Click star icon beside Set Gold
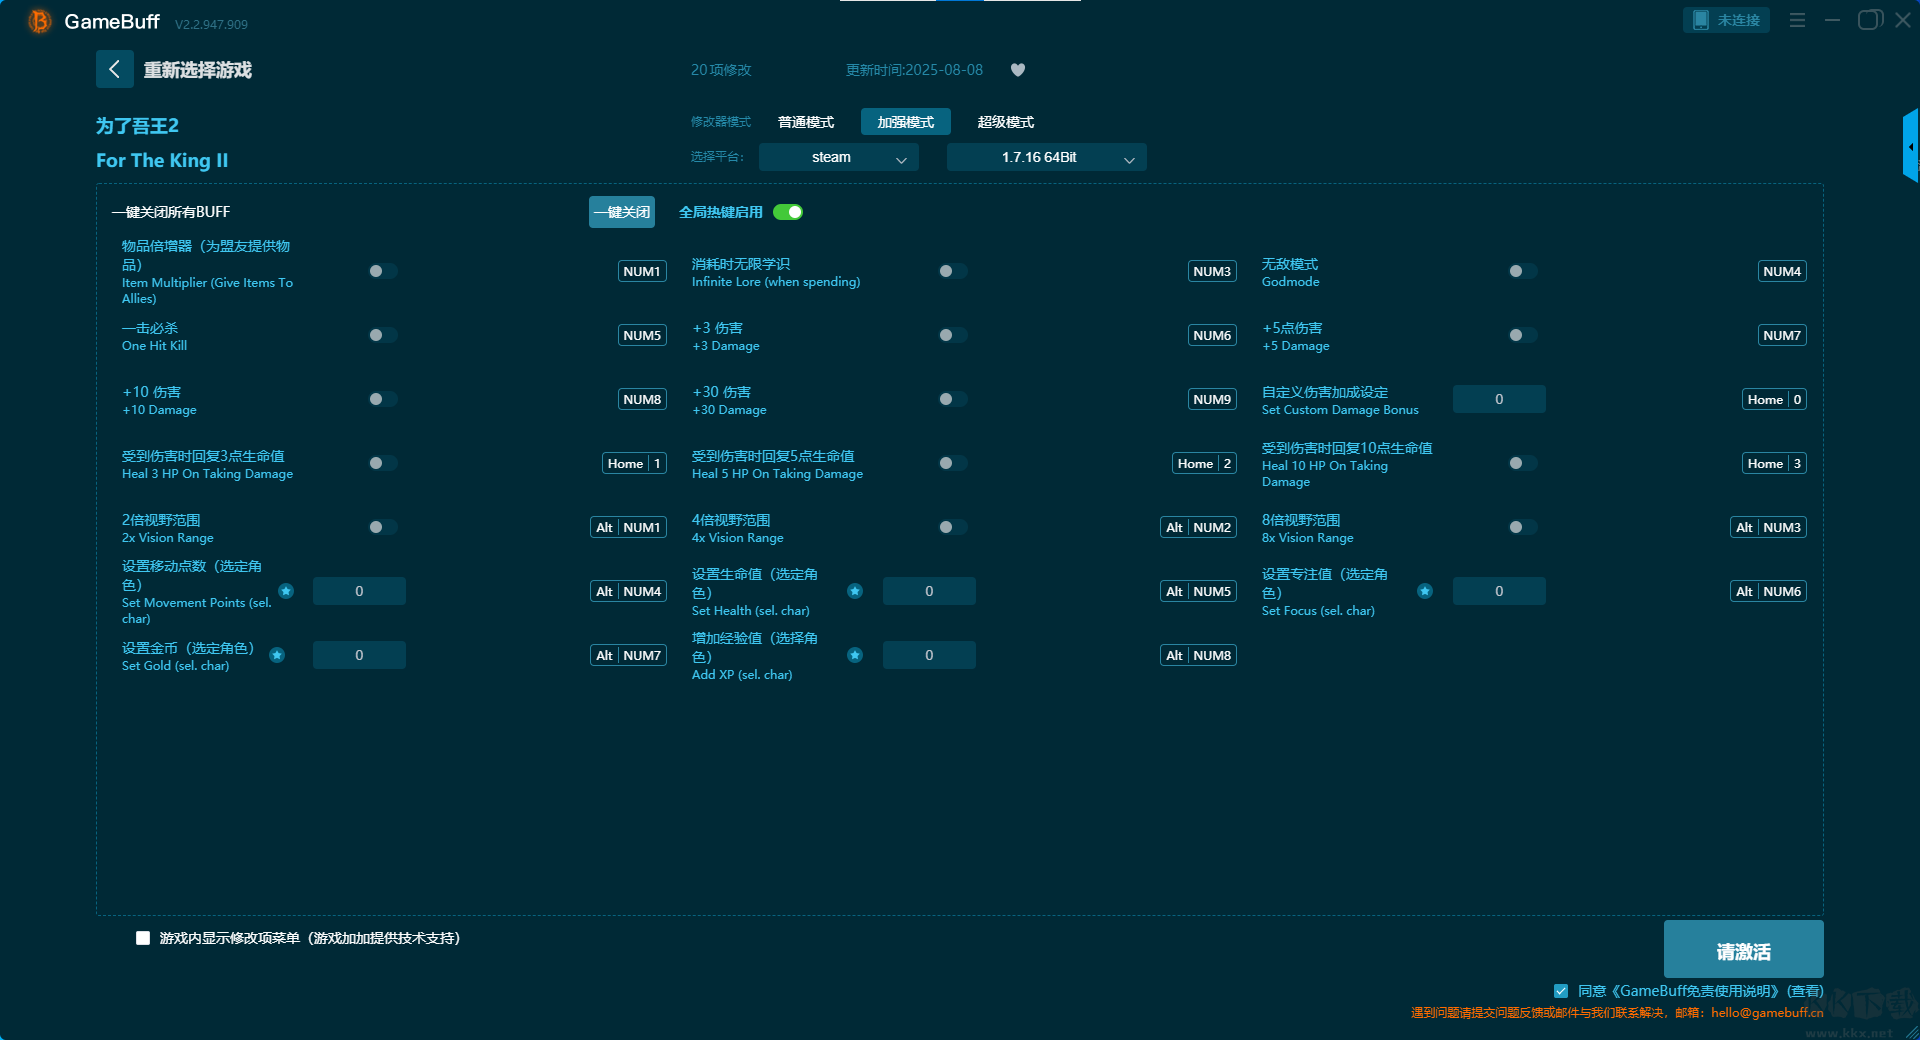 pos(277,655)
